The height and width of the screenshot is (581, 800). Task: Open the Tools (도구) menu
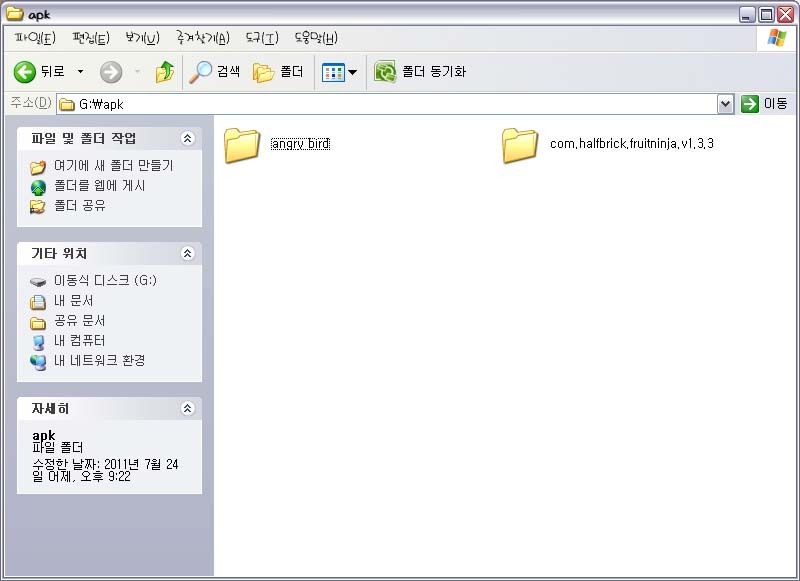tap(262, 38)
